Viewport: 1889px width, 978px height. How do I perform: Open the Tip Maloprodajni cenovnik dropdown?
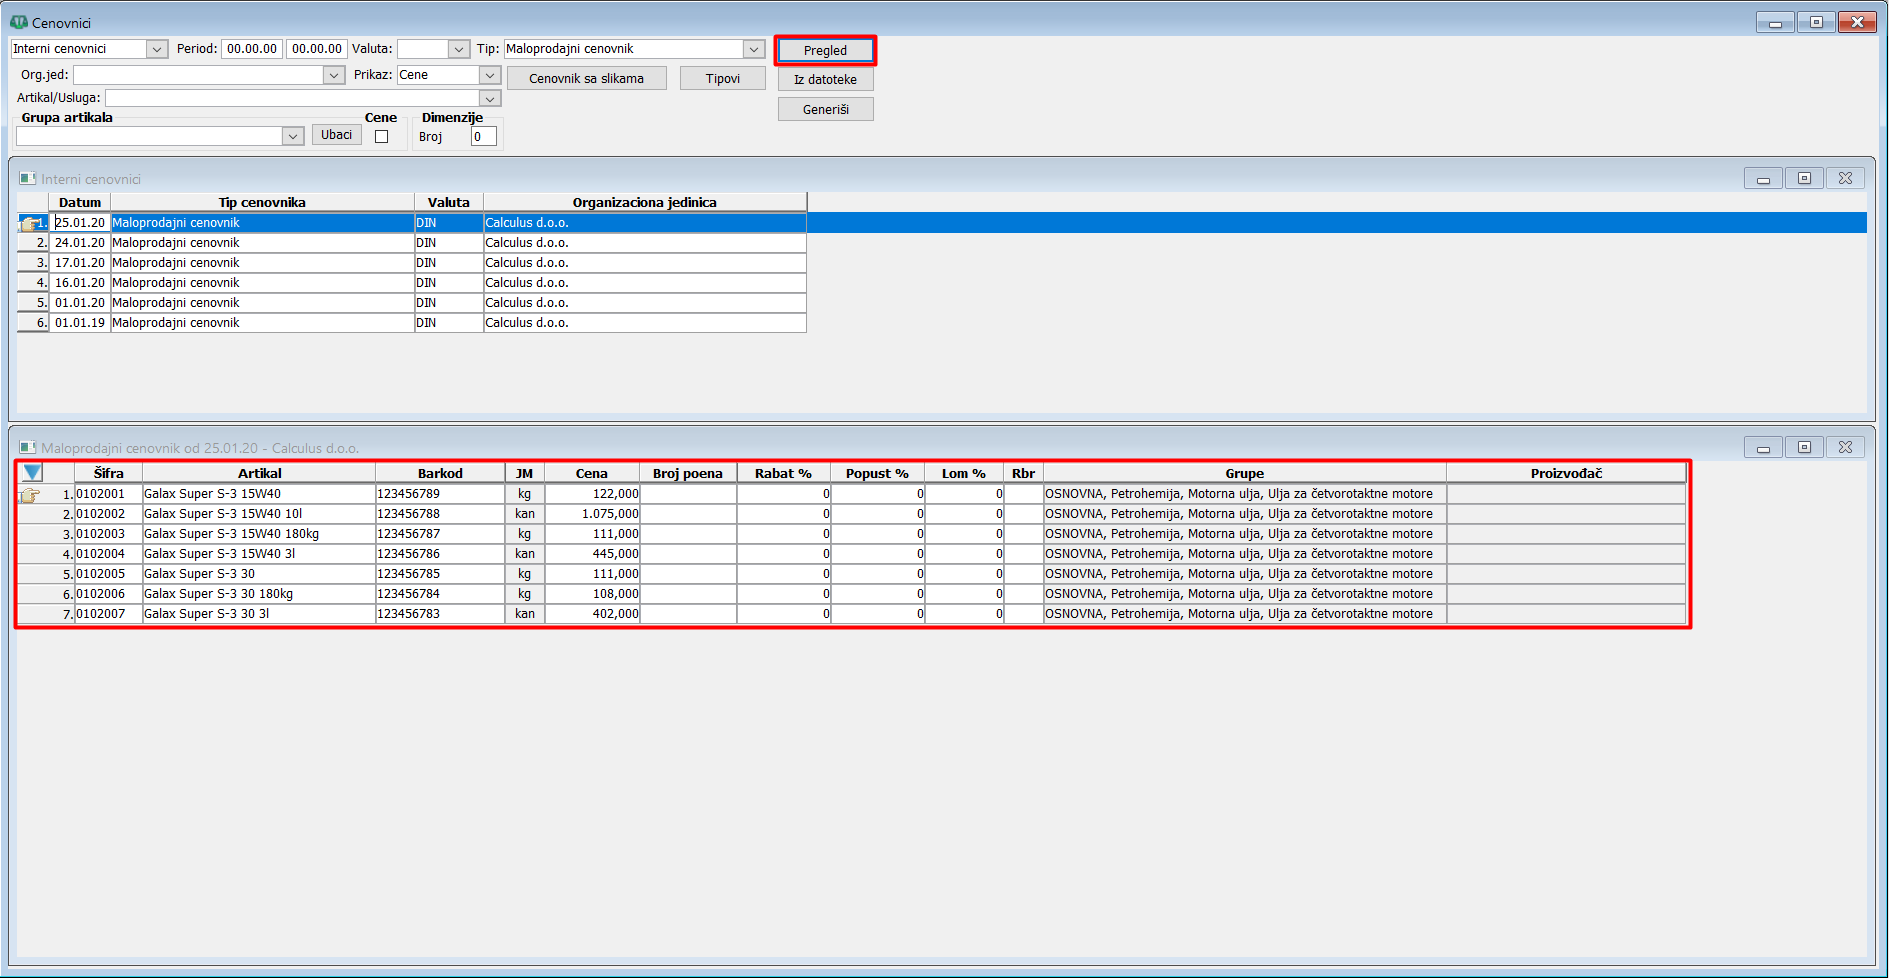[x=754, y=49]
